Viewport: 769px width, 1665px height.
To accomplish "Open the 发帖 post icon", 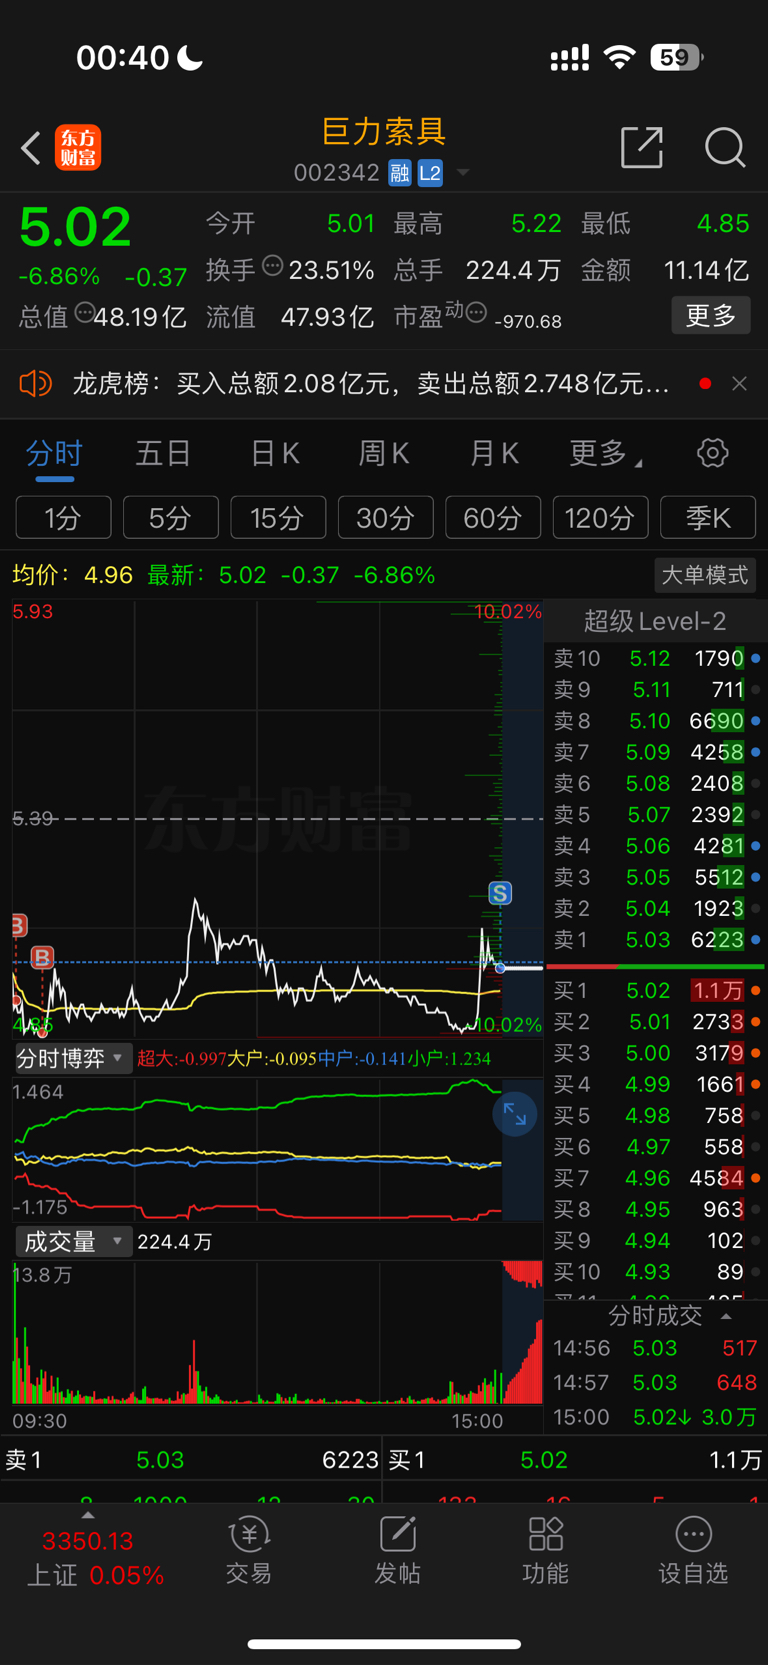I will [397, 1550].
